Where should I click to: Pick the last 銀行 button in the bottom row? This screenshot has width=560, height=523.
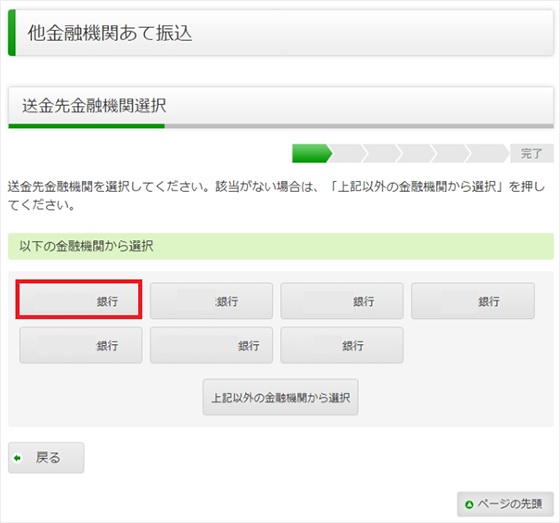click(x=342, y=345)
